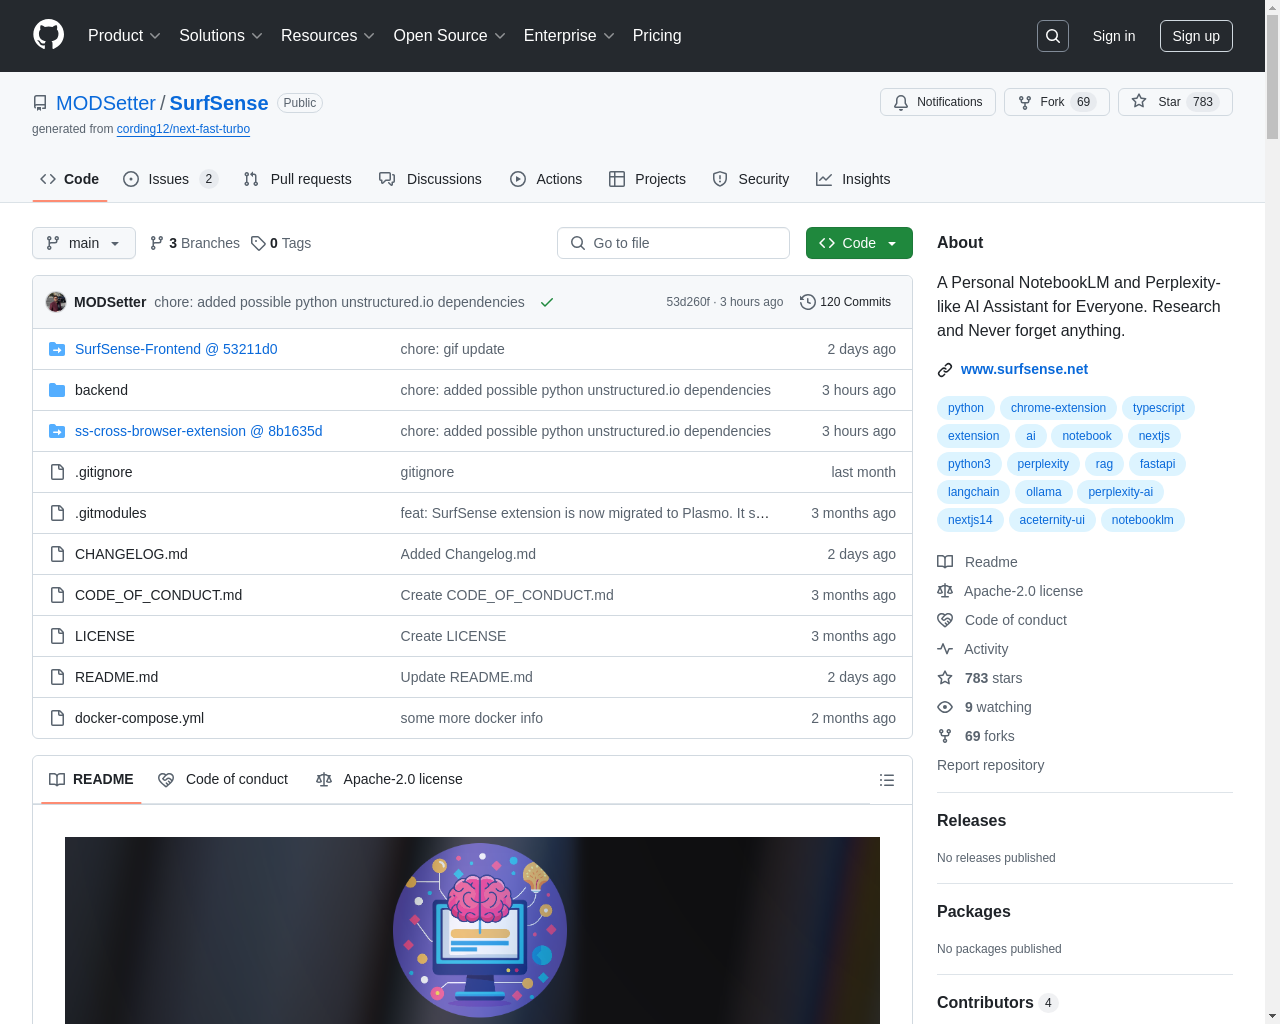Open cording12/next-fast-turbo template link
The image size is (1280, 1024).
pos(183,129)
